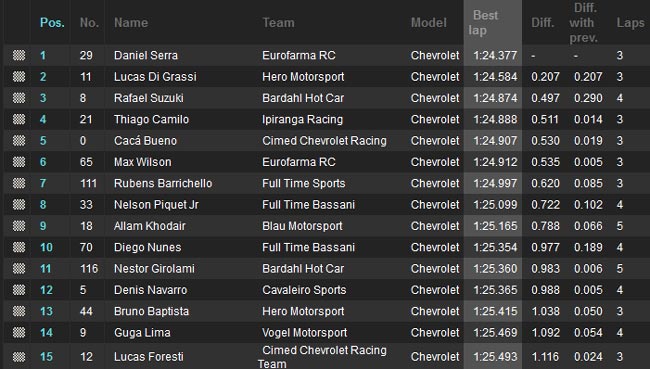Sort table by Best lap header

pos(483,23)
